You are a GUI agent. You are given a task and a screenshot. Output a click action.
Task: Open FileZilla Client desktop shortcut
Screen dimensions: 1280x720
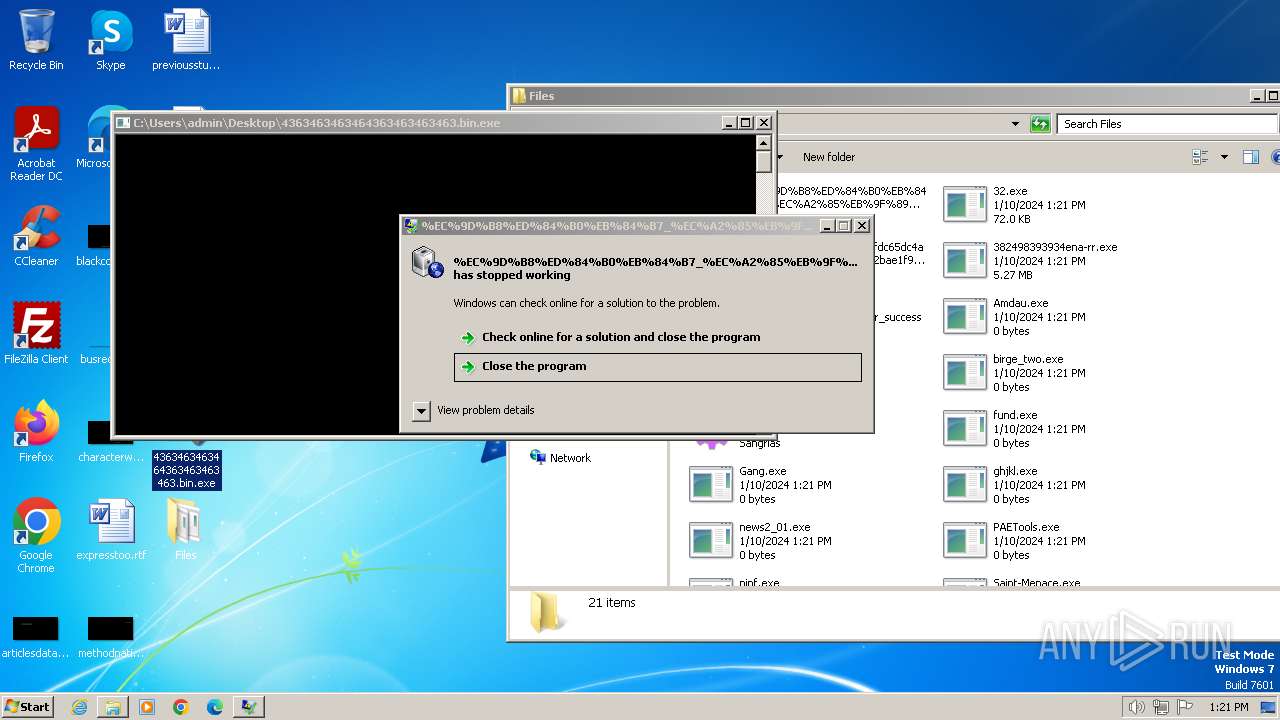pyautogui.click(x=36, y=333)
